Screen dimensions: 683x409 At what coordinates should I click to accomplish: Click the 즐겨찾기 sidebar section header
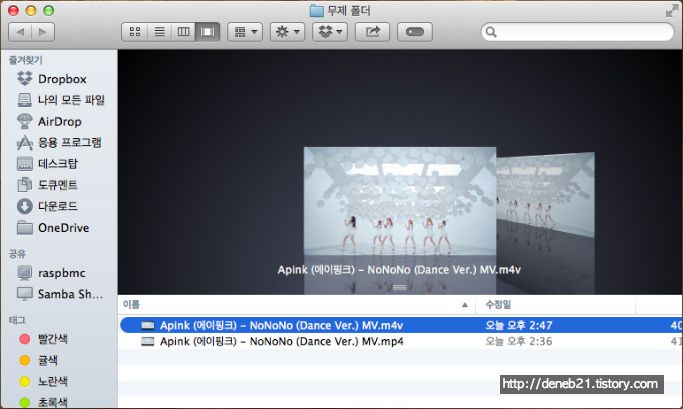[x=26, y=60]
